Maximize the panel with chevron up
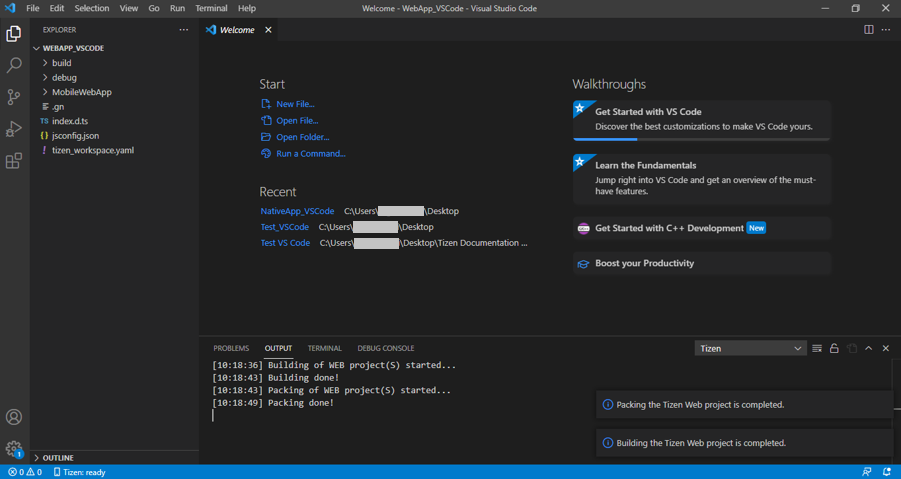The image size is (901, 479). point(868,348)
